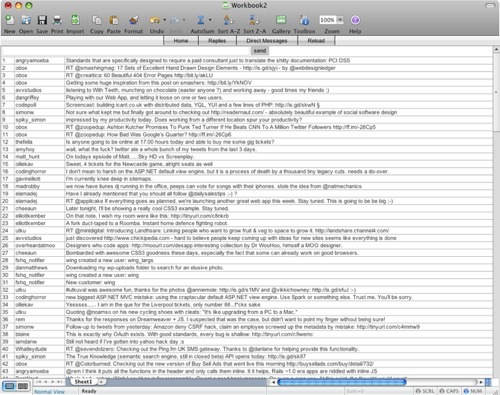Click the Import icon
Screen dimensions: 500x395
[x=75, y=20]
